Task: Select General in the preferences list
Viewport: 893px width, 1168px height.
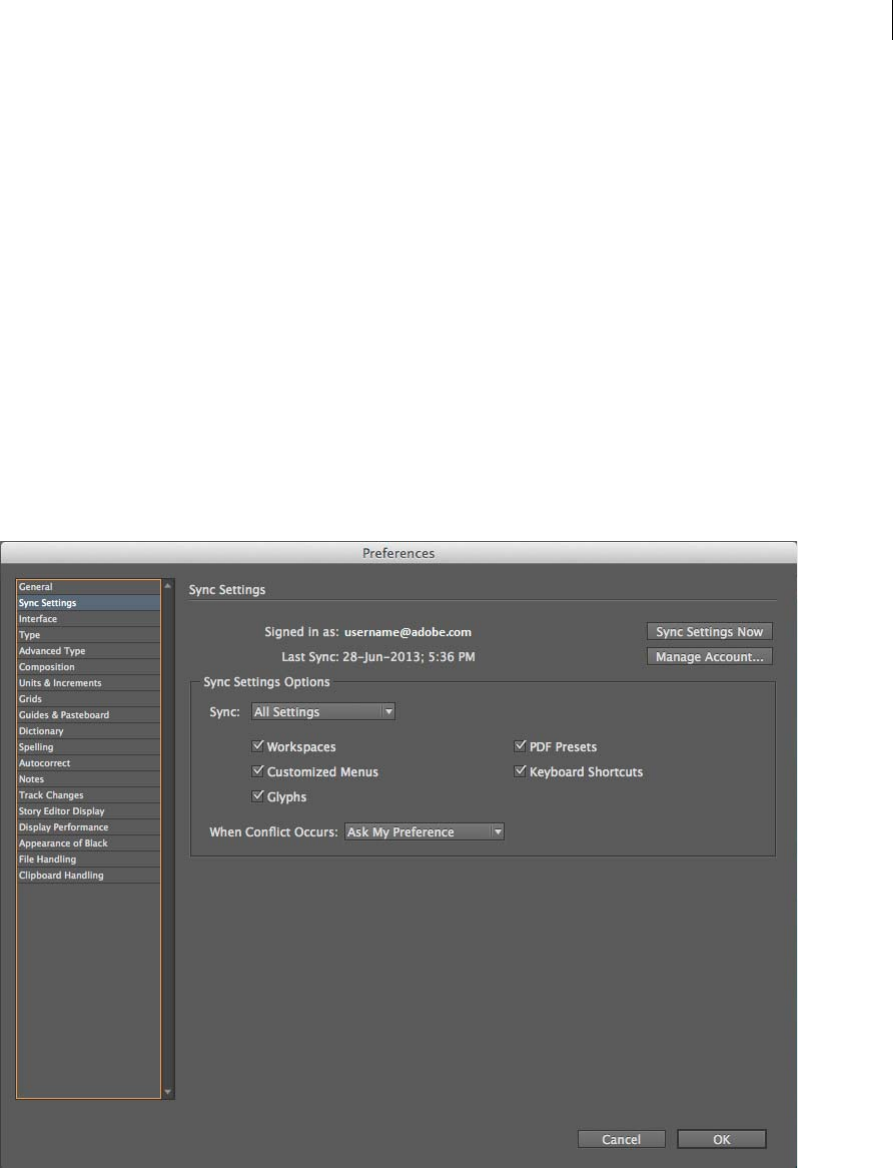Action: tap(88, 587)
